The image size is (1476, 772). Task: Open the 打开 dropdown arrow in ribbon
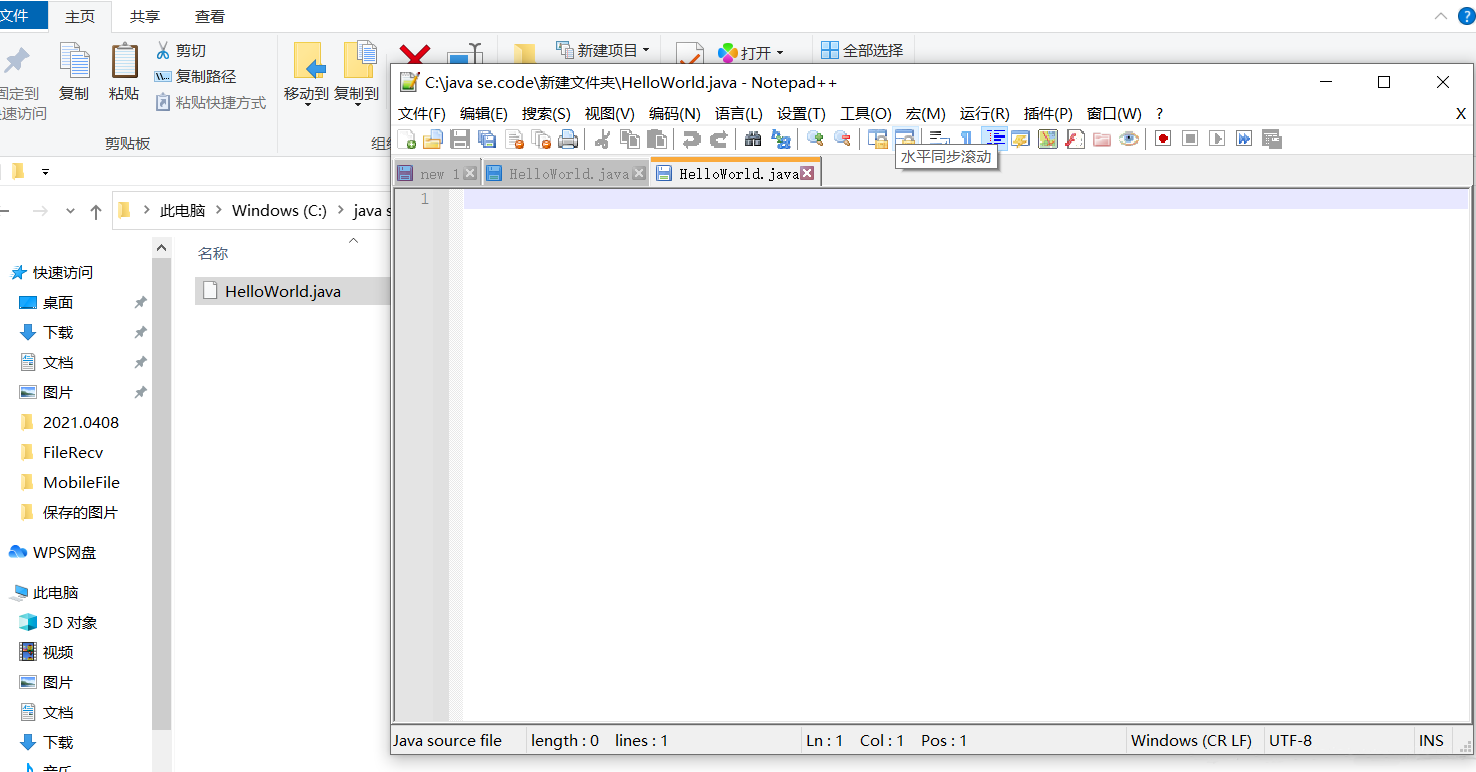(x=780, y=53)
